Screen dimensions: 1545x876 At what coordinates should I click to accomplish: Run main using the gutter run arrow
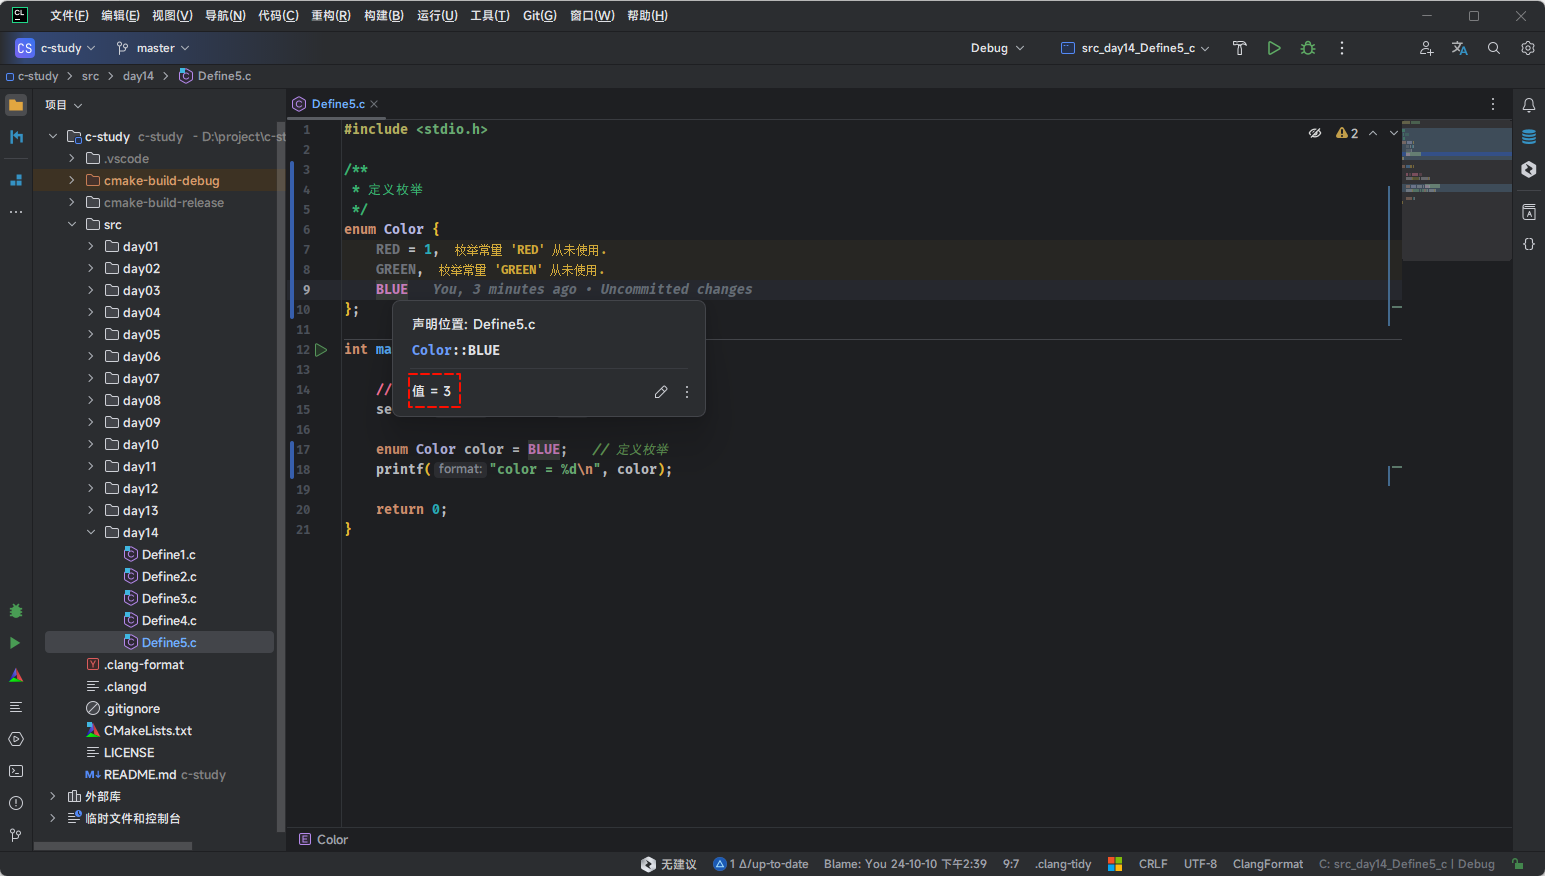[x=321, y=350]
